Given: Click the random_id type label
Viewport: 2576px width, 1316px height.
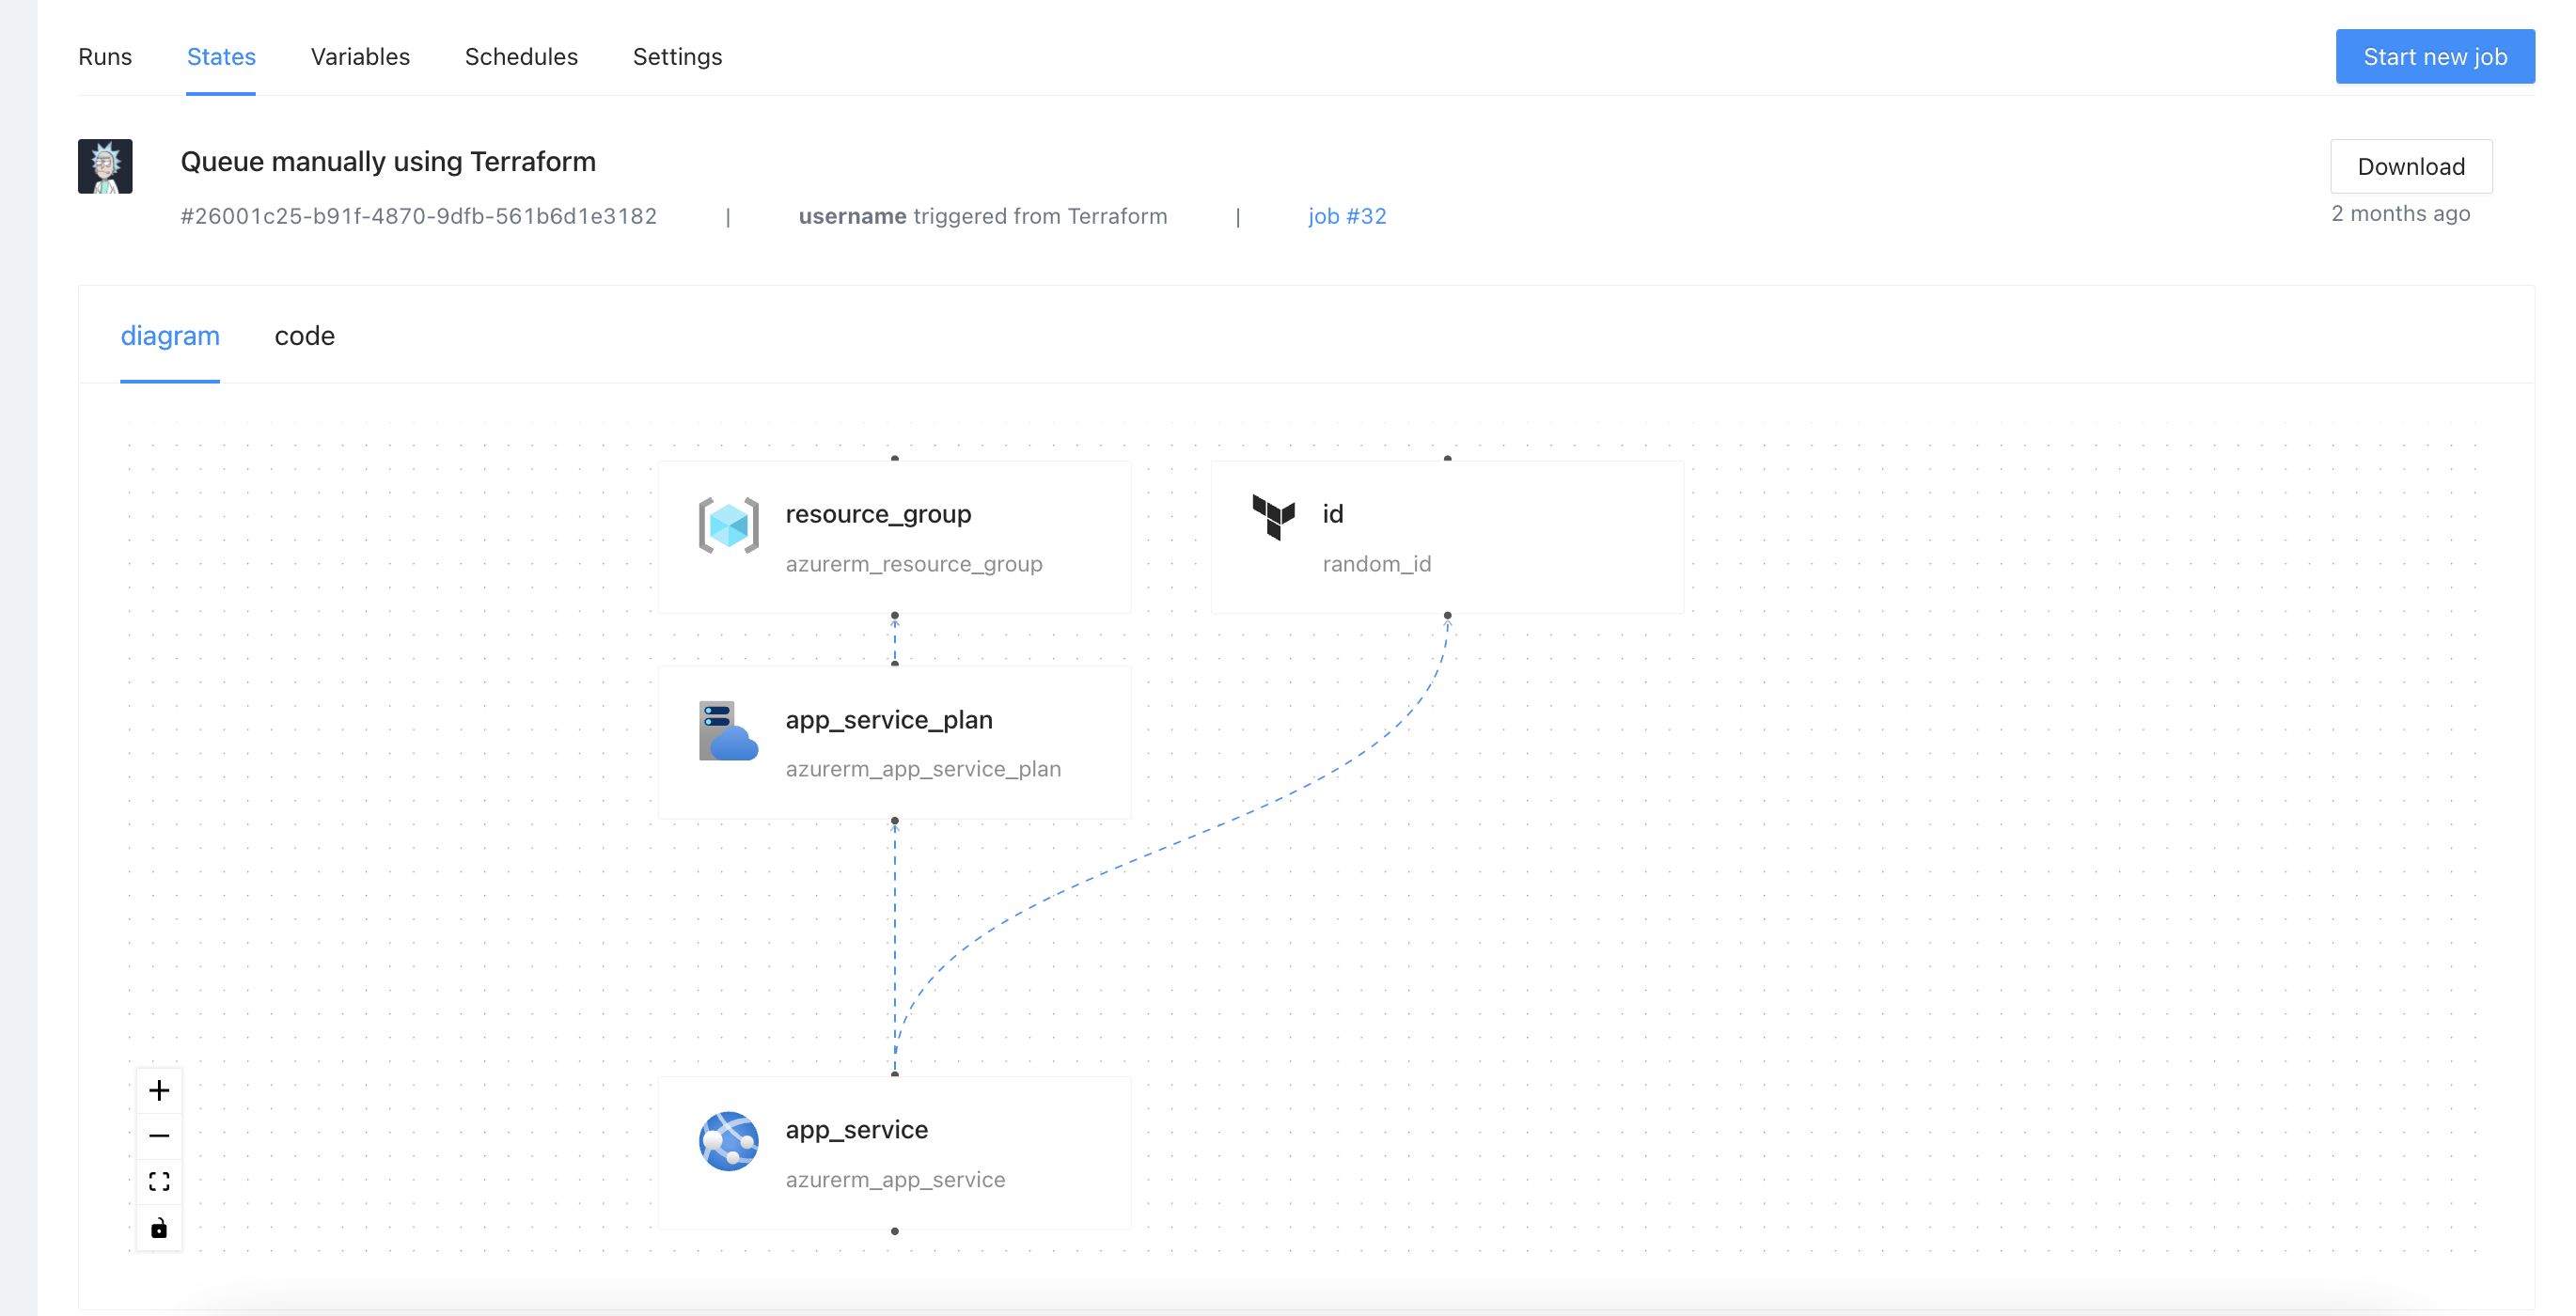Looking at the screenshot, I should [1377, 564].
